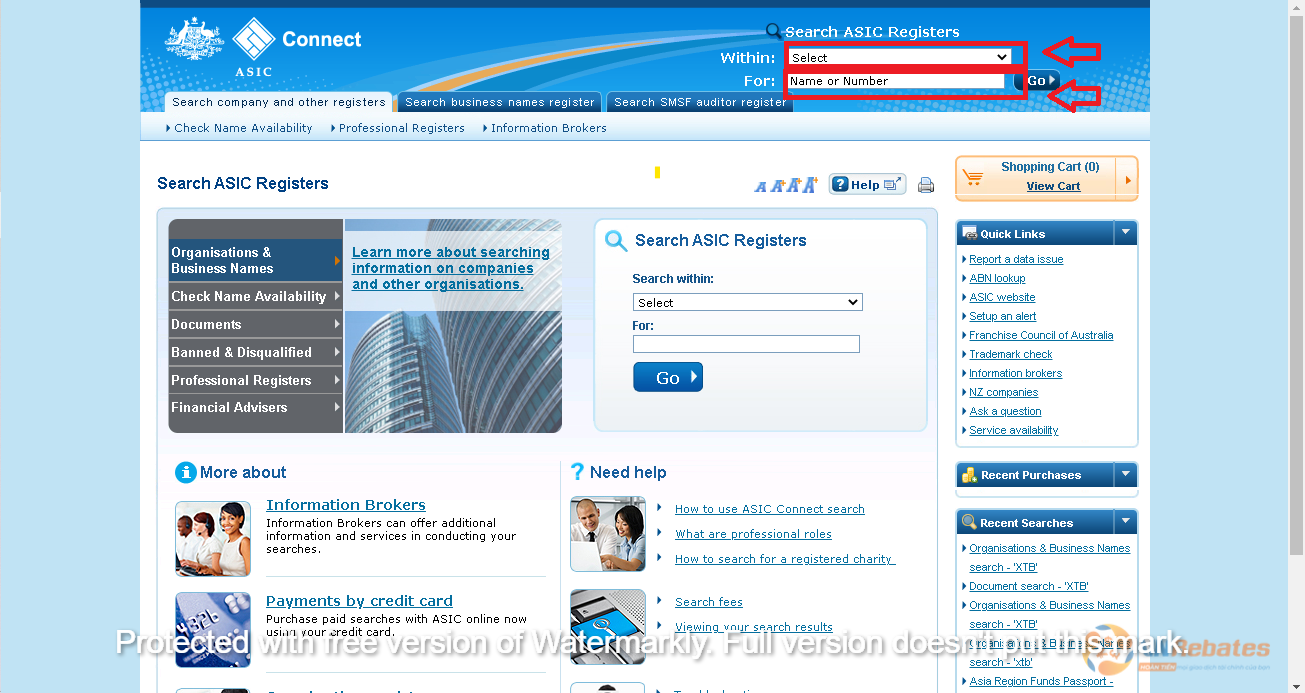Click the credit card payment thumbnail
This screenshot has width=1305, height=693.
pos(213,632)
